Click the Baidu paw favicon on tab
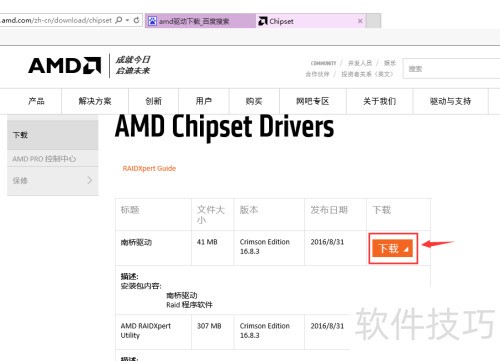The height and width of the screenshot is (361, 500). (x=152, y=21)
